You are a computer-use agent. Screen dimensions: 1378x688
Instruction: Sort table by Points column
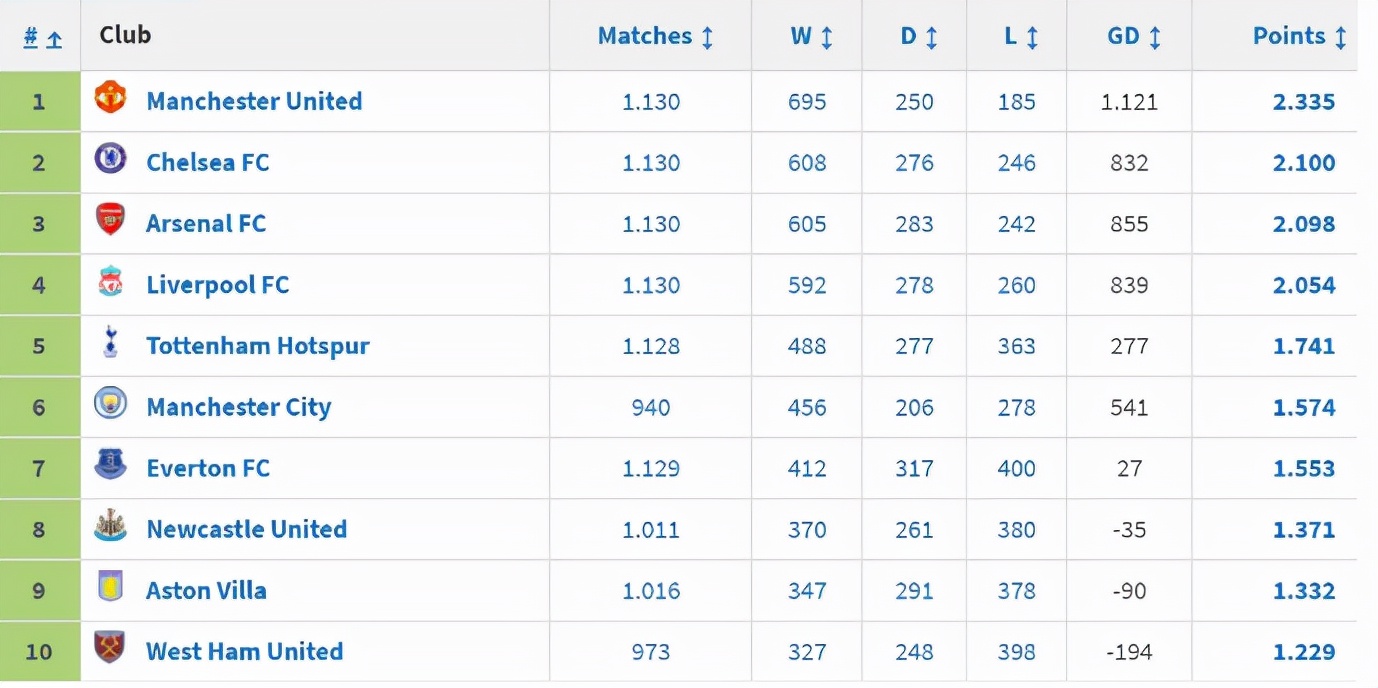click(1300, 36)
